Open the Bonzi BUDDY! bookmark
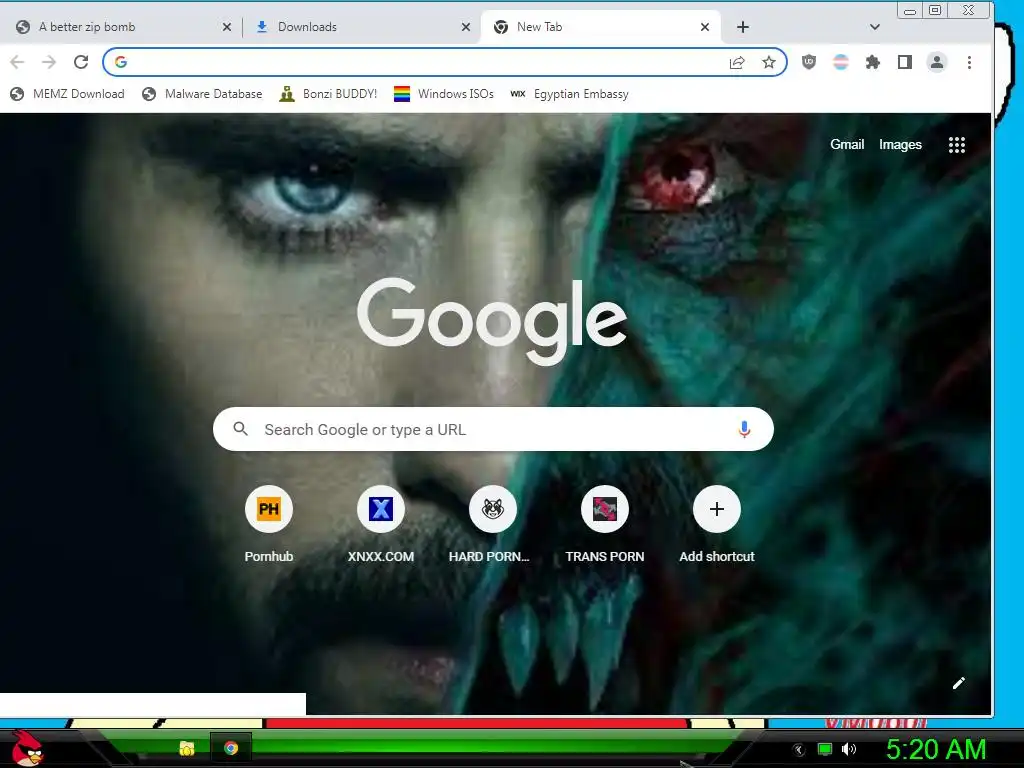This screenshot has height=768, width=1024. tap(328, 94)
